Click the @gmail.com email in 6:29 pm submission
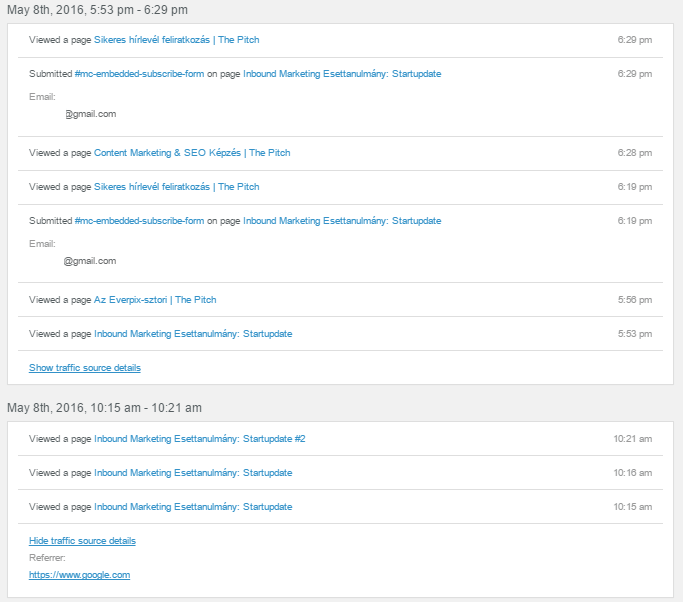Image resolution: width=683 pixels, height=602 pixels. point(91,114)
